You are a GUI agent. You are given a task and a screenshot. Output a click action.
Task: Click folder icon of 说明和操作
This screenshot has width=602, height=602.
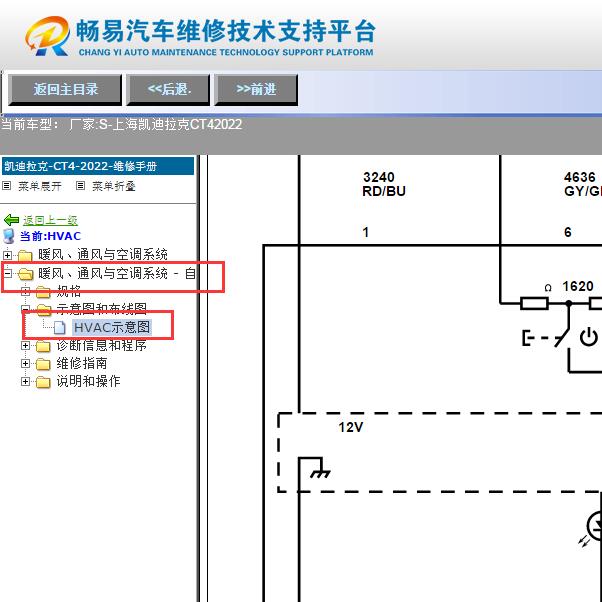pyautogui.click(x=43, y=382)
